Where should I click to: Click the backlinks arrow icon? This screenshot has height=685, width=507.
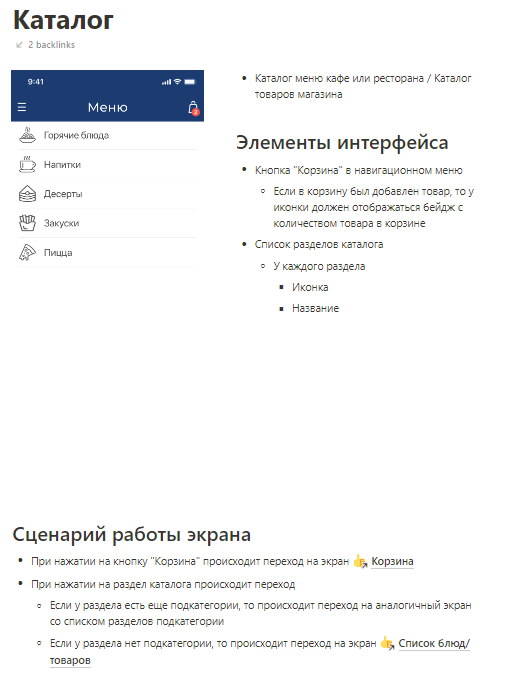(19, 45)
